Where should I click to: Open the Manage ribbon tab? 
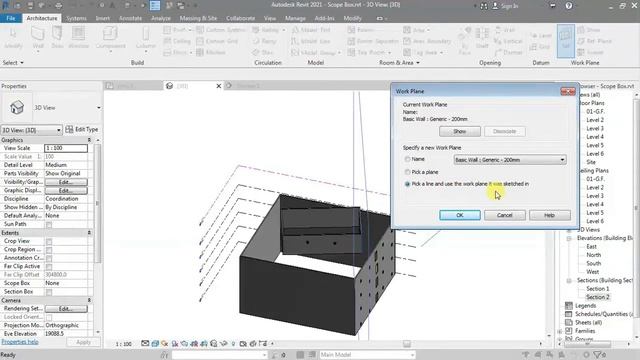(x=295, y=18)
